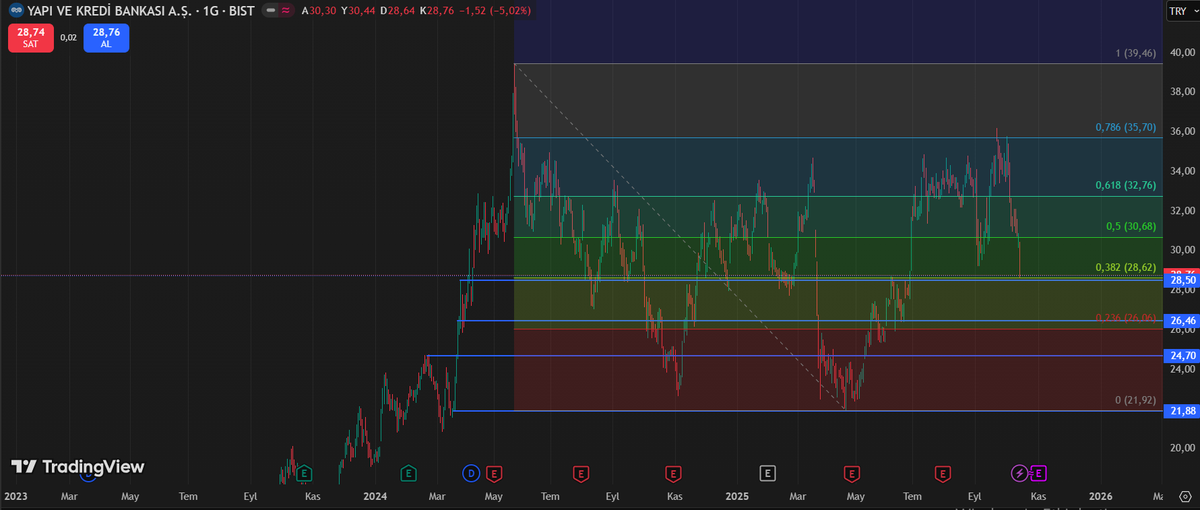Image resolution: width=1200 pixels, height=510 pixels.
Task: Click the 32,00 price scale tick
Action: coord(1183,210)
